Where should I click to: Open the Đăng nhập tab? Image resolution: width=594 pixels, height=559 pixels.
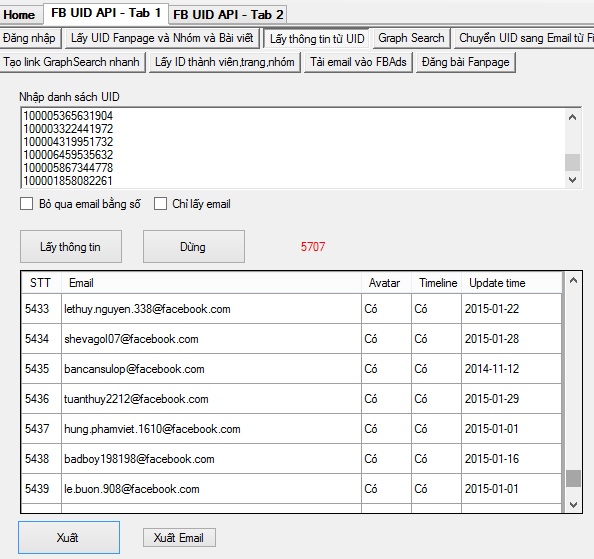click(29, 38)
